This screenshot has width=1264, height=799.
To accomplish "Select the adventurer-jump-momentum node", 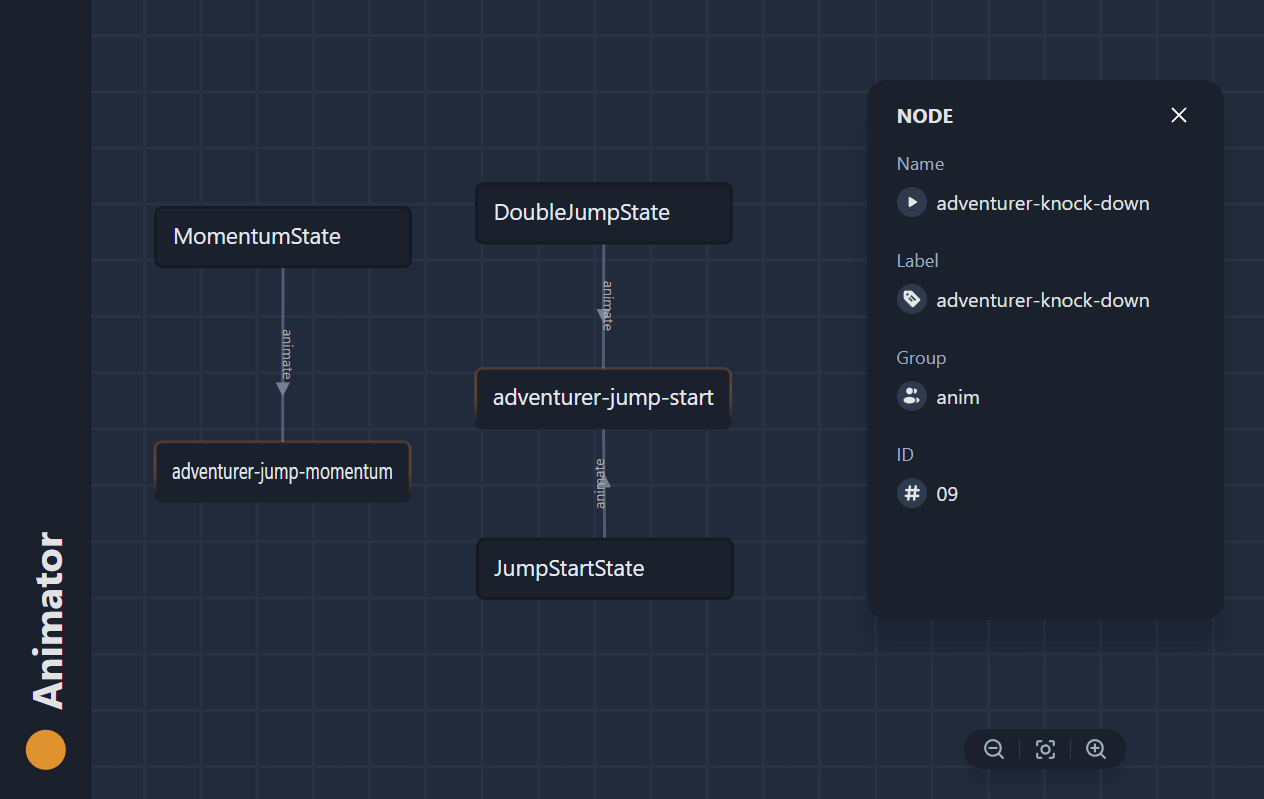I will pos(282,471).
